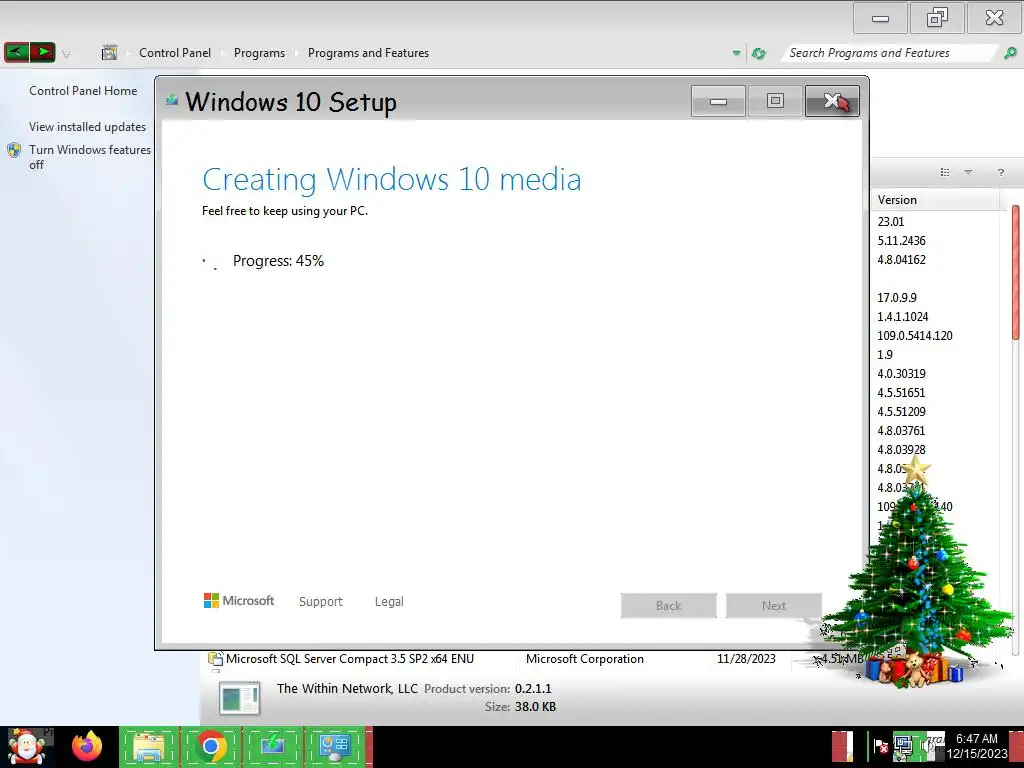
Task: Click the disabled Back button in setup
Action: tap(668, 605)
